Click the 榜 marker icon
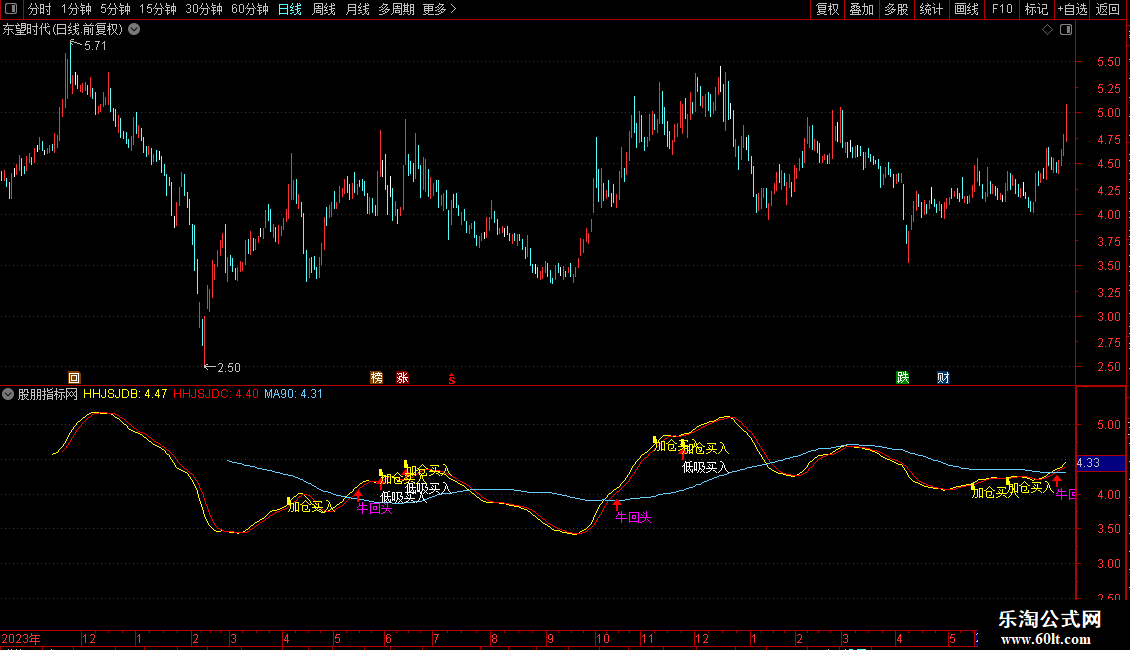The image size is (1130, 650). click(x=376, y=378)
